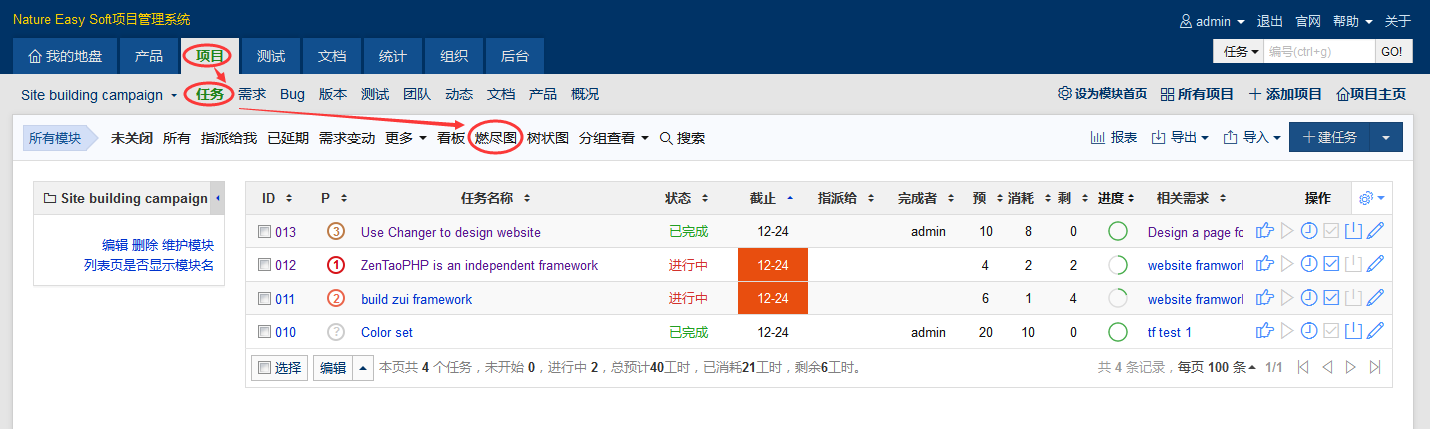Click the edit pencil icon for task 010

tap(1376, 331)
